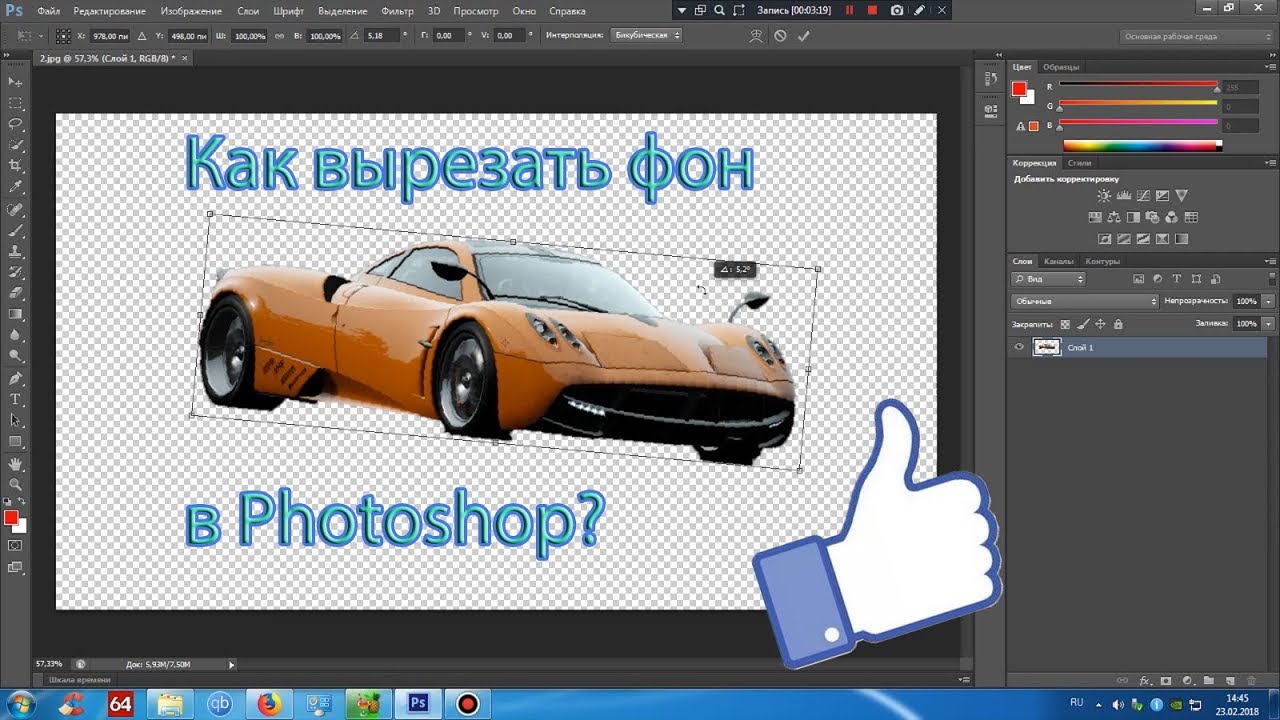Click recorder screenshot camera icon
Viewport: 1280px width, 720px height.
point(897,10)
